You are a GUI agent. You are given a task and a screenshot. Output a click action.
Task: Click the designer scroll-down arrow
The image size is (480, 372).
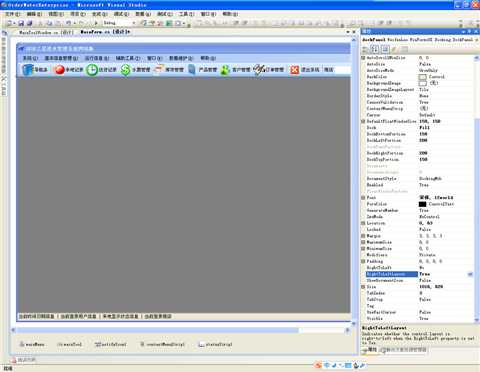tap(354, 323)
